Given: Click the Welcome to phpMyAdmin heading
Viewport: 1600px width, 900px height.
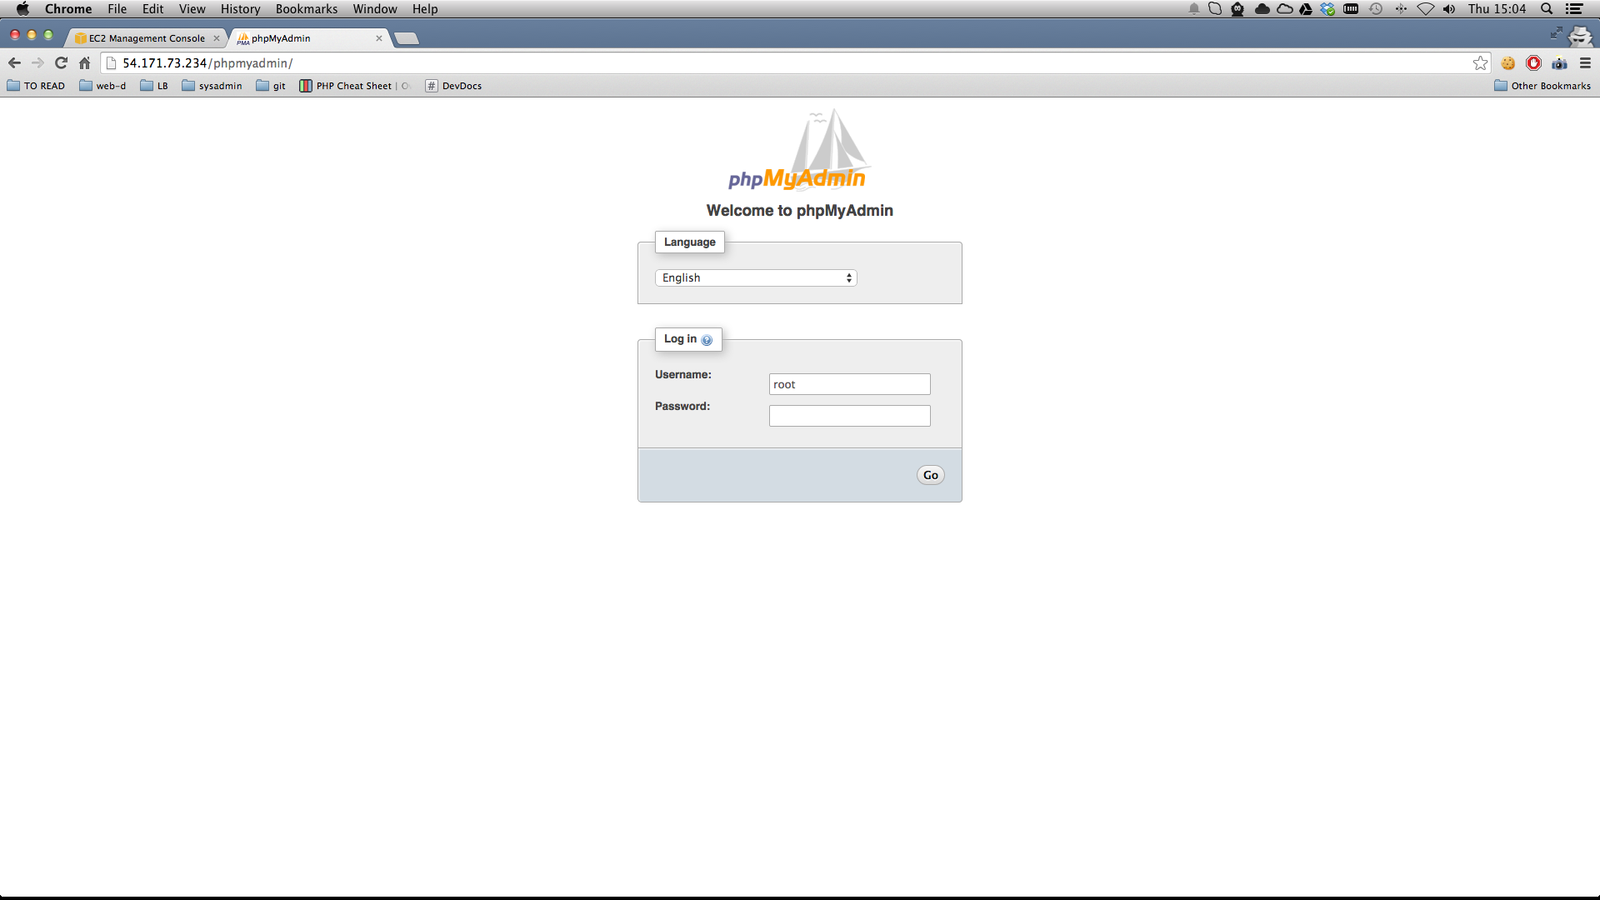Looking at the screenshot, I should tap(800, 210).
